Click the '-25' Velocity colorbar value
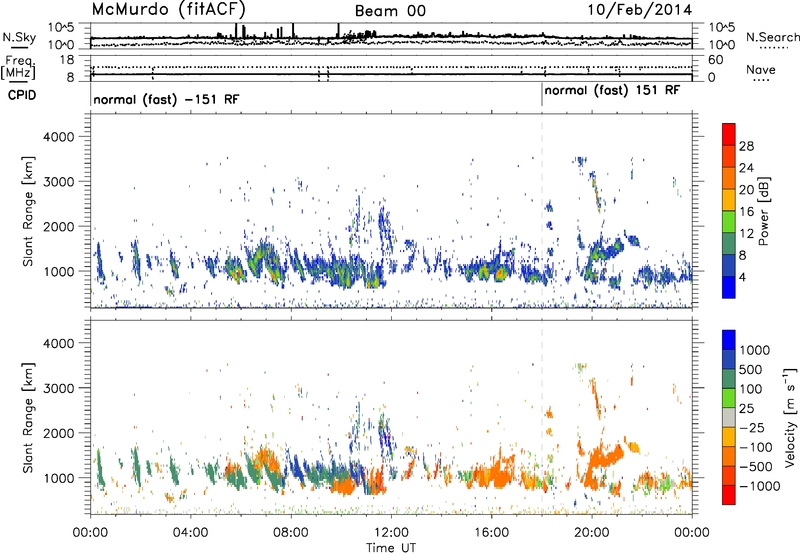800x554 pixels. pyautogui.click(x=753, y=428)
